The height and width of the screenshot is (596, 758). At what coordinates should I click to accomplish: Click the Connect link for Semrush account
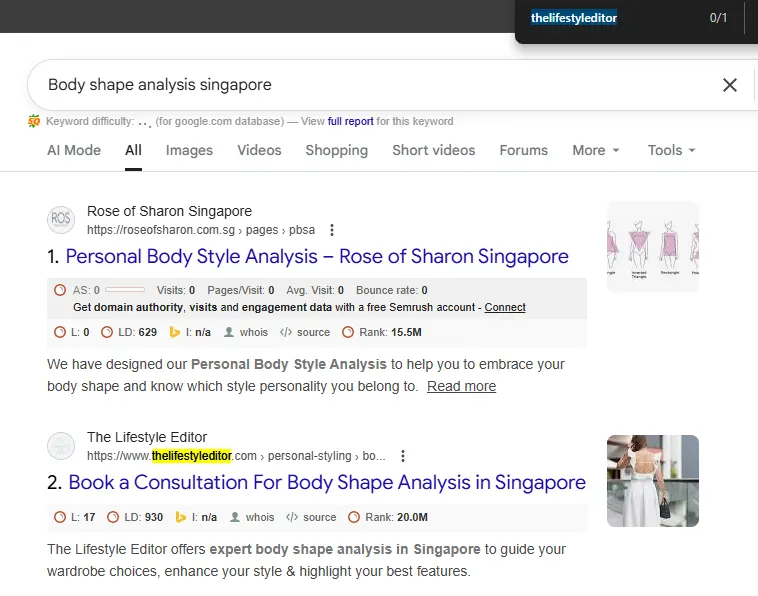tap(505, 307)
